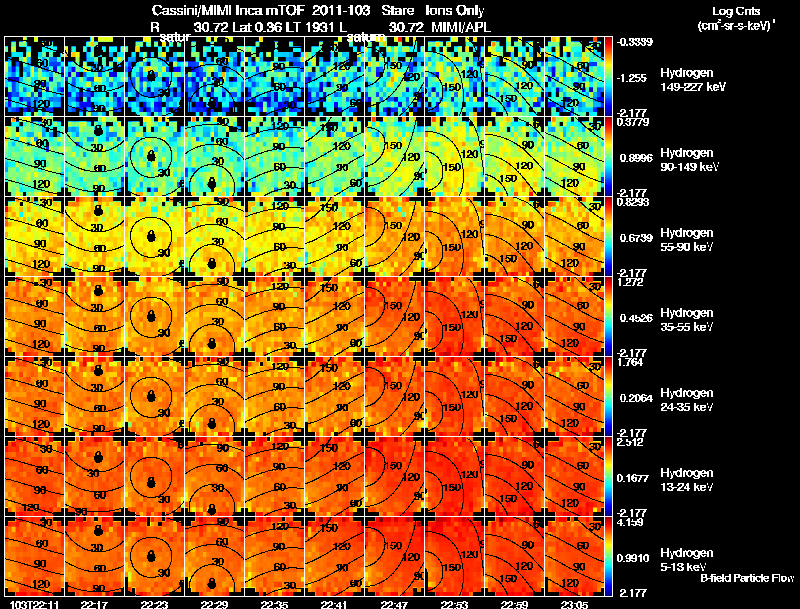Click the Hydrogen 24-35 keV color bar
This screenshot has width=800, height=609.
click(x=608, y=397)
